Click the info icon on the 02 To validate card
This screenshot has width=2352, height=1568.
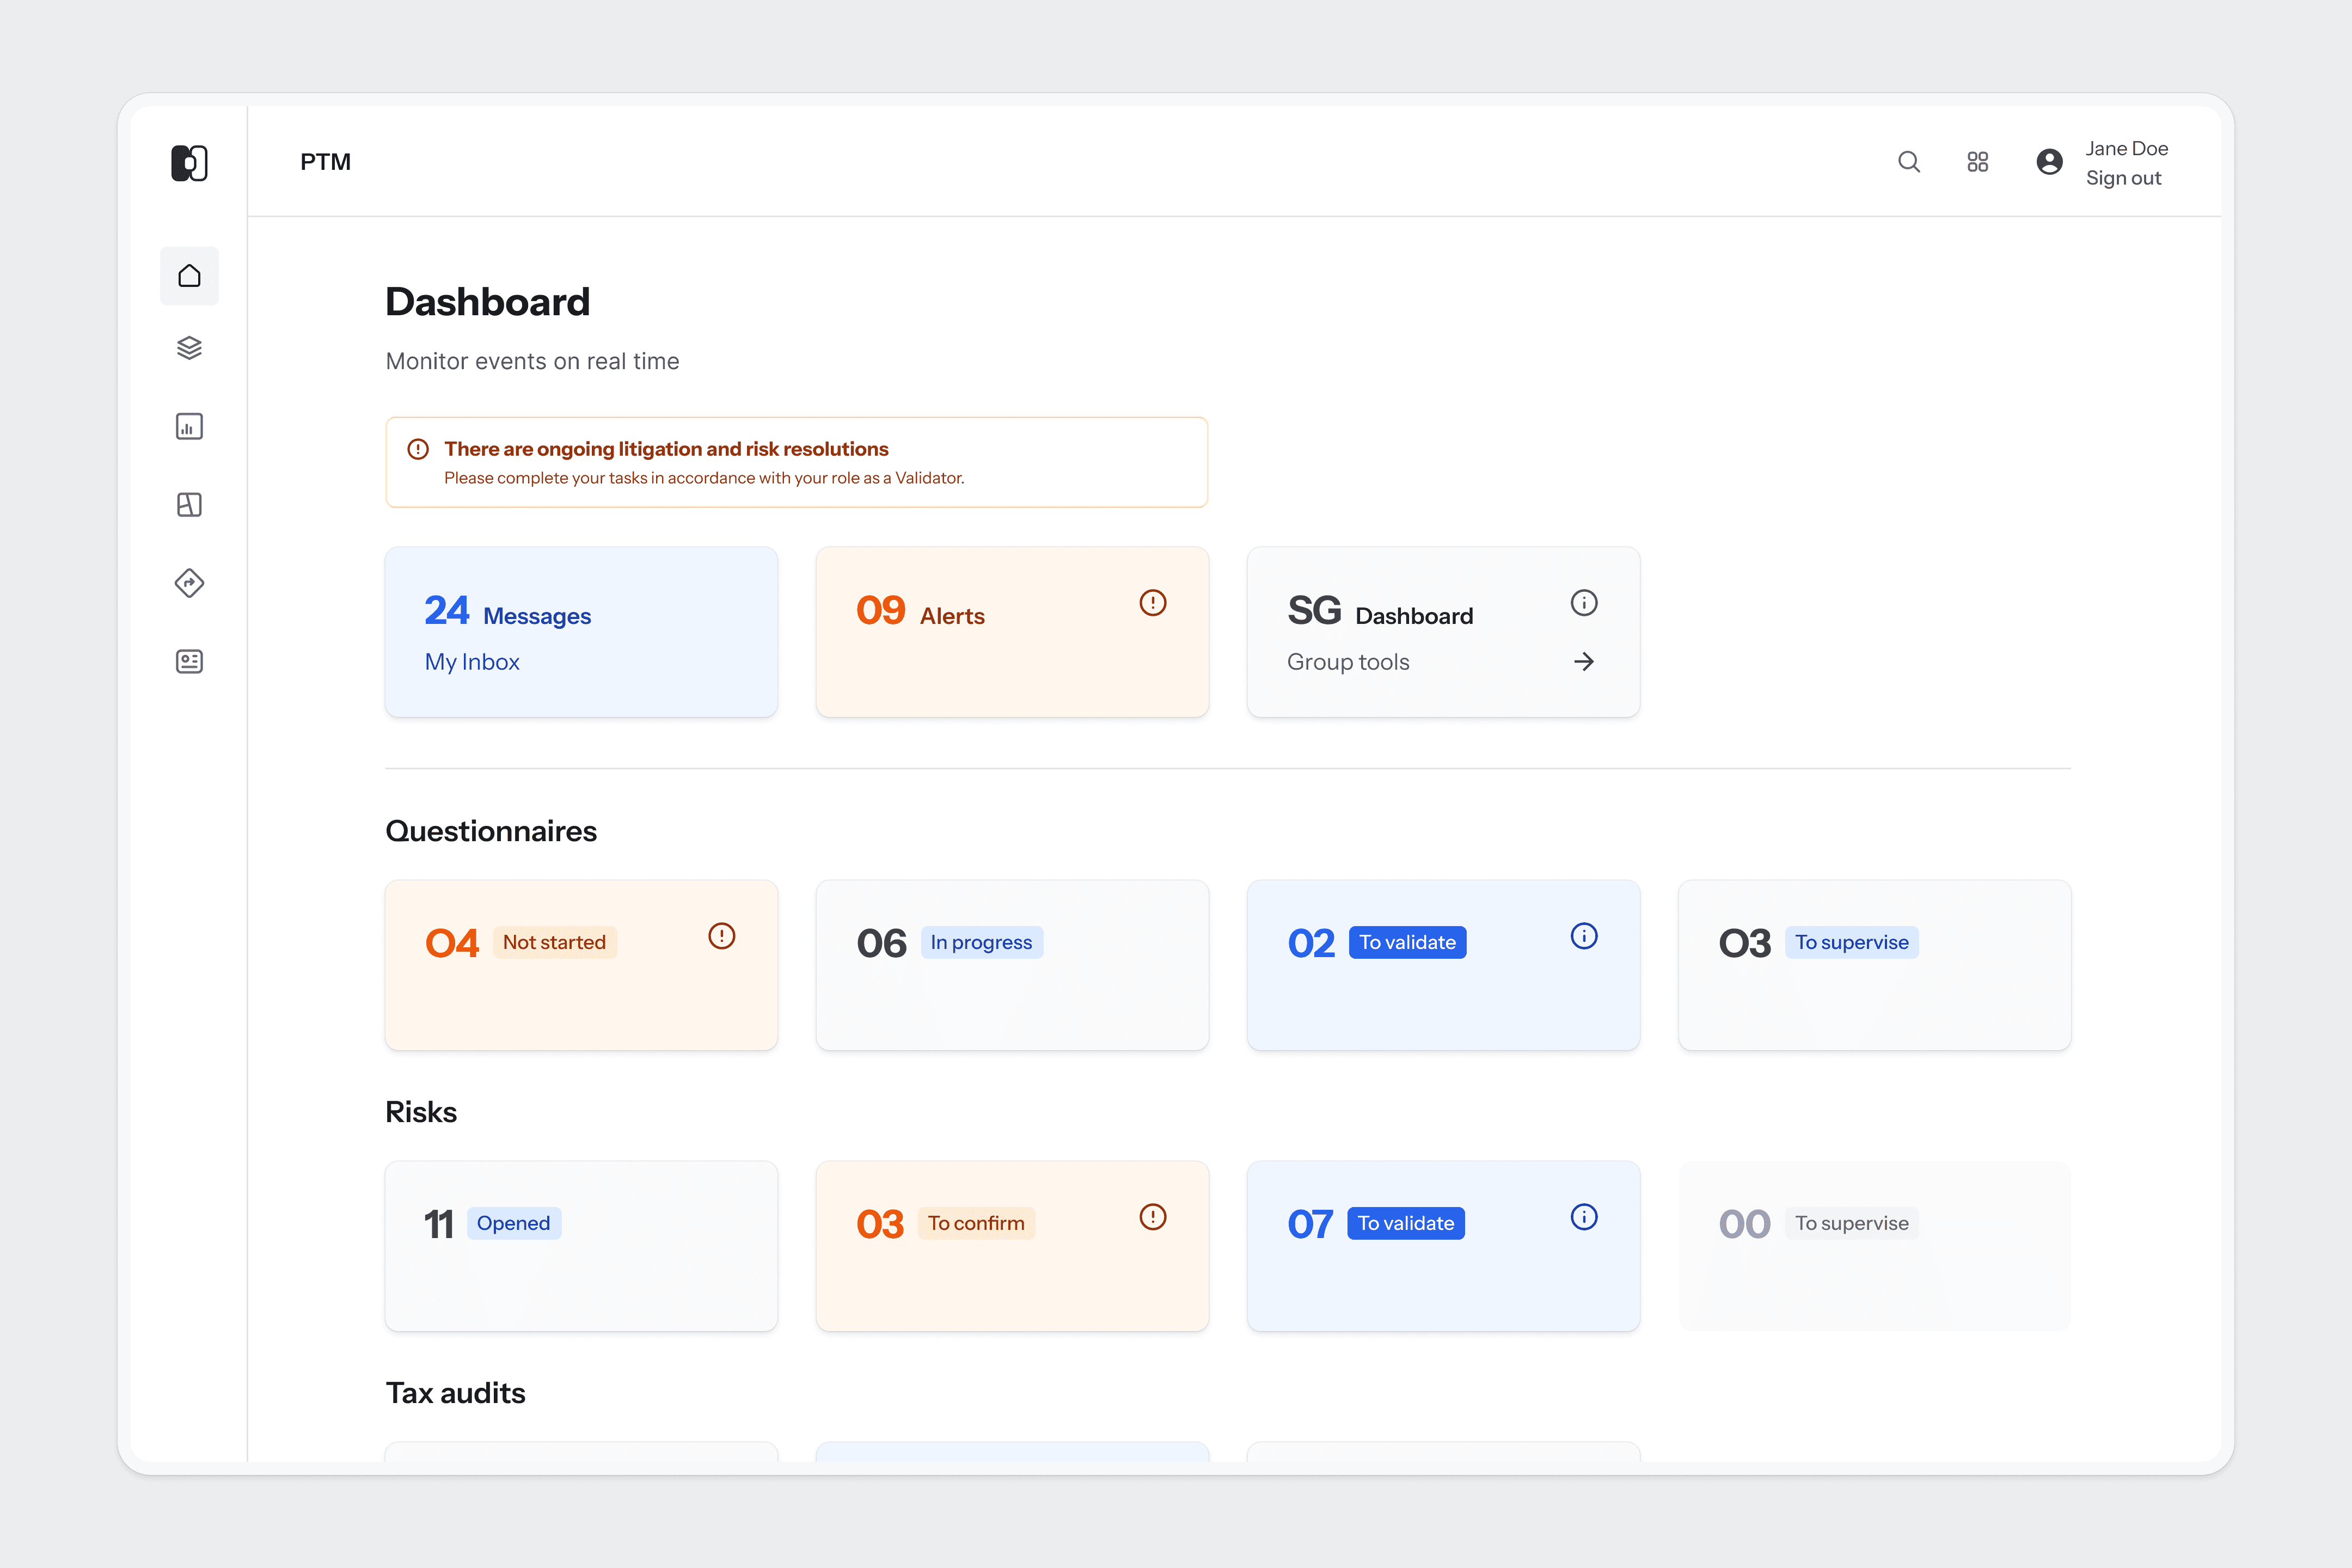(x=1583, y=936)
